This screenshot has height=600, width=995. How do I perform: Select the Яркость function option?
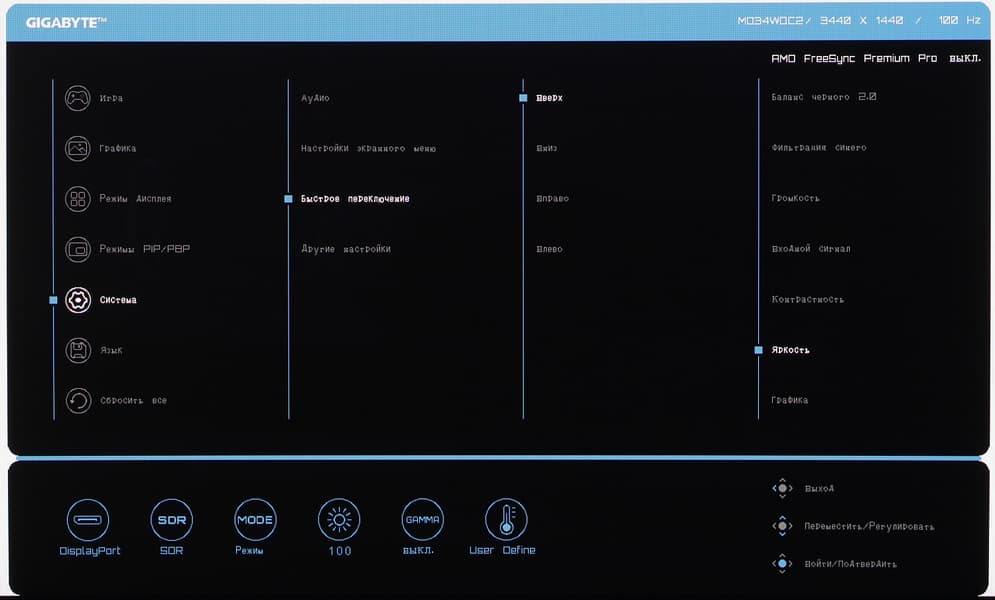tap(790, 350)
